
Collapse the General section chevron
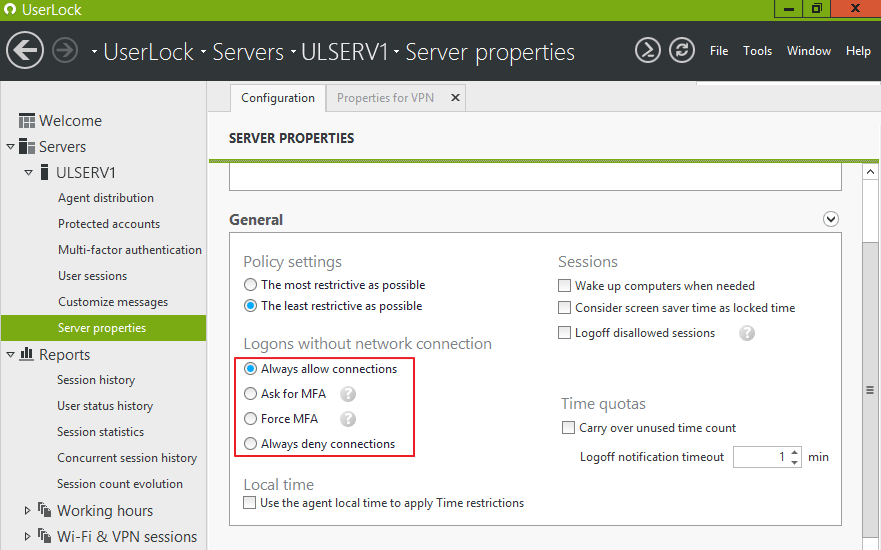coord(830,219)
